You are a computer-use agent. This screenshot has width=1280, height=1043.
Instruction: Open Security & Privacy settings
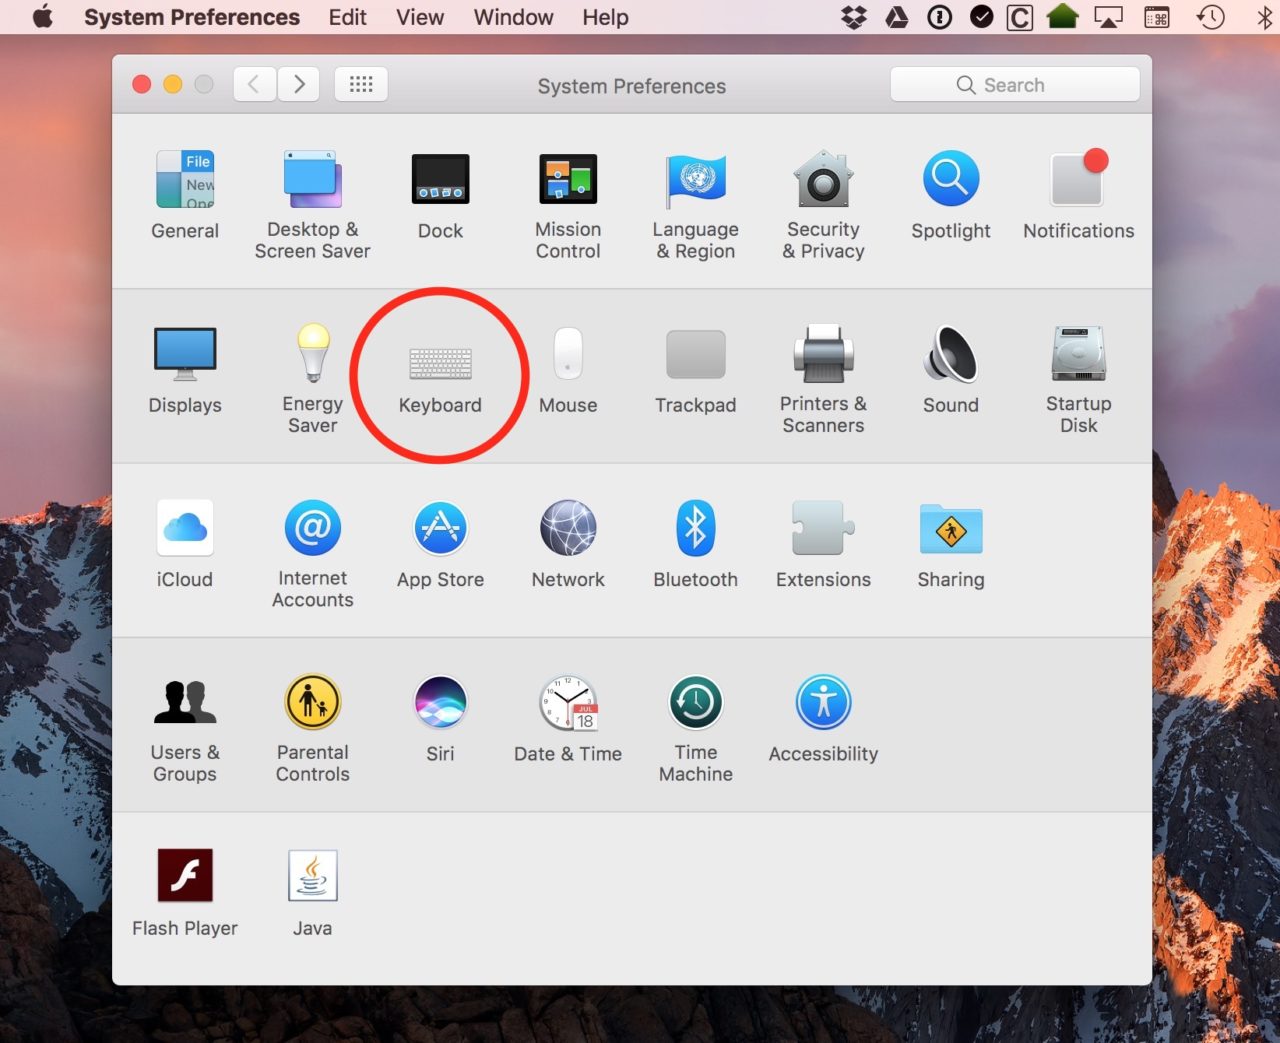823,205
